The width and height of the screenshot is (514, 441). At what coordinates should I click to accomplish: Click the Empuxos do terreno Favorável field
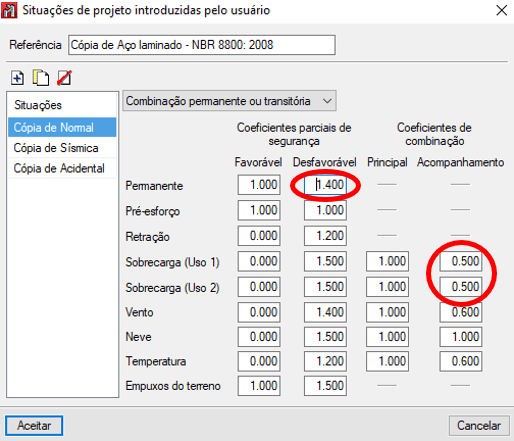259,386
